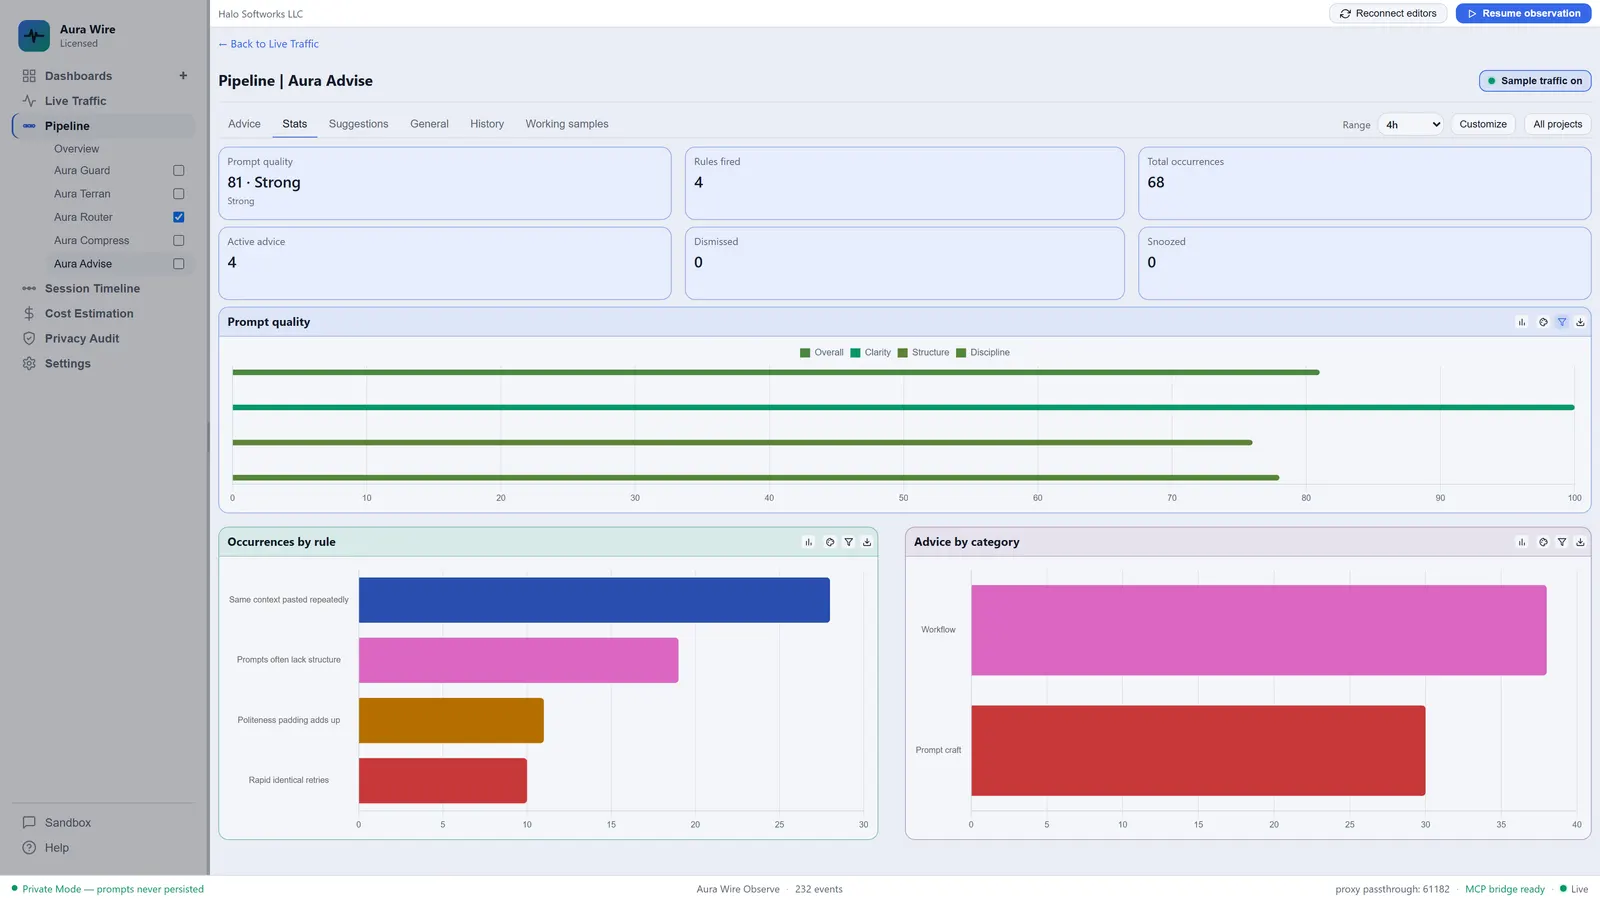Click the pink Workflow bar

click(1258, 630)
